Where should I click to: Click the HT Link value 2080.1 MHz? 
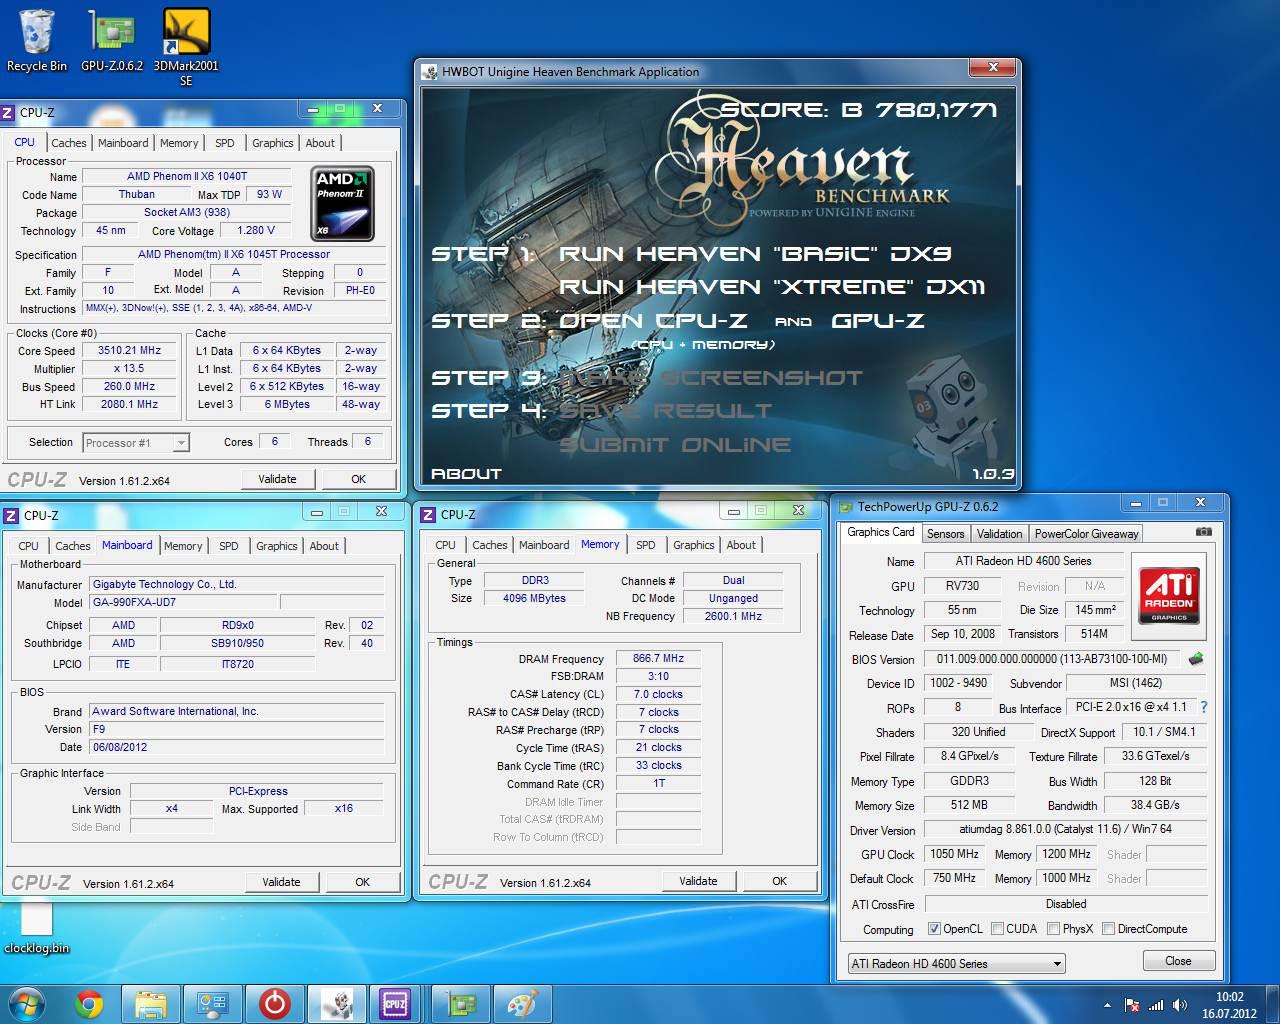click(x=130, y=405)
